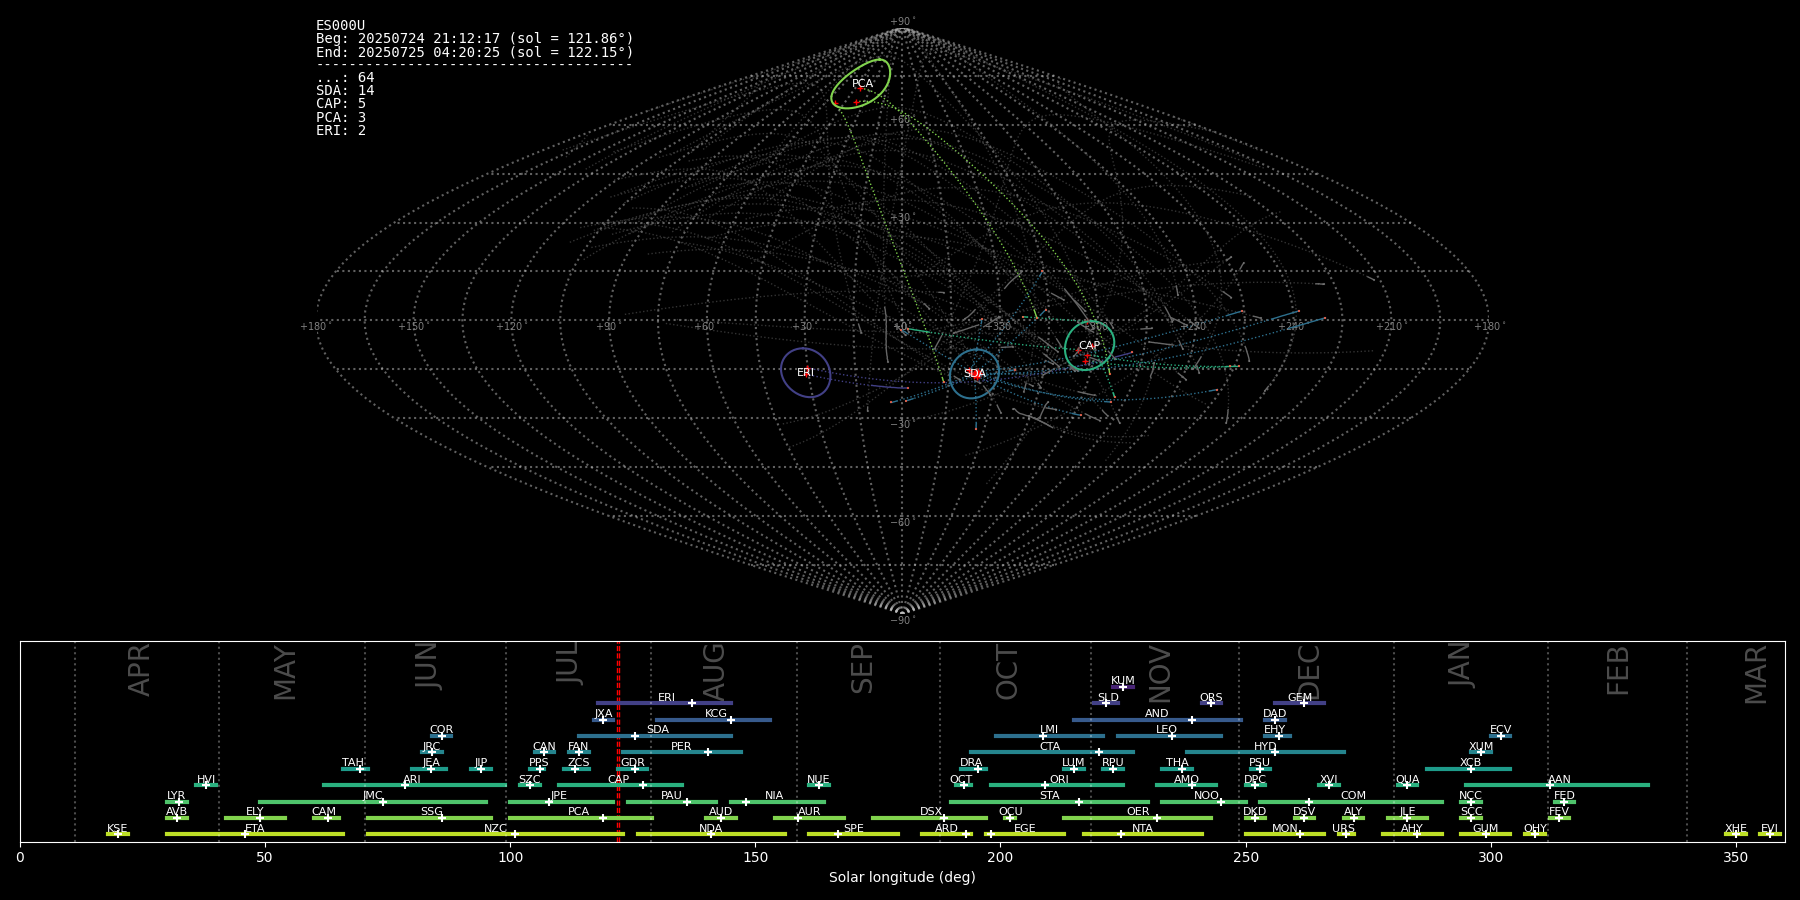Select the PCA radiant circle on sky map
The image size is (1800, 900).
(861, 84)
